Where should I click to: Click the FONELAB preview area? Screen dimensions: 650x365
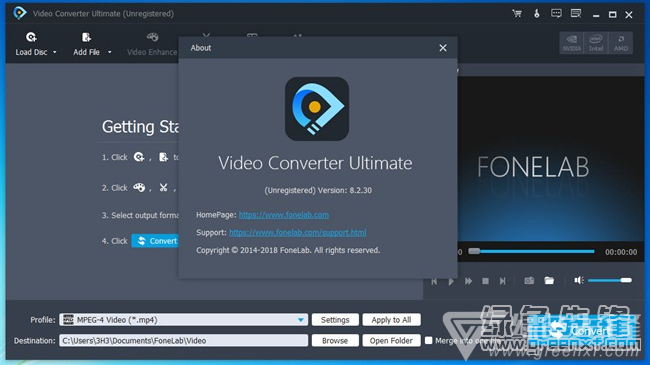(551, 159)
